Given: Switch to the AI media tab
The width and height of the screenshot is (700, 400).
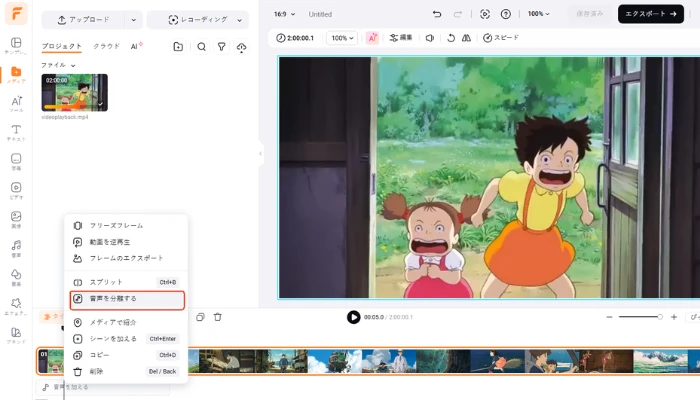Looking at the screenshot, I should point(136,46).
